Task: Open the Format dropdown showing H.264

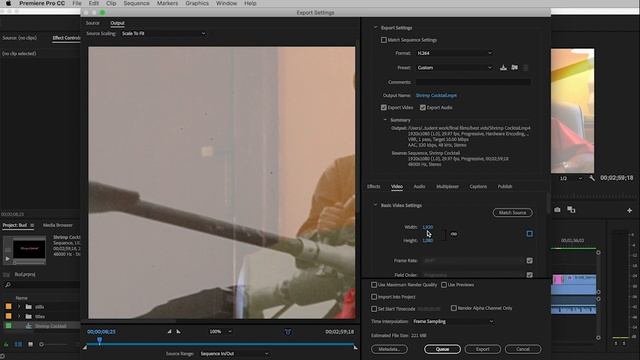Action: point(454,53)
